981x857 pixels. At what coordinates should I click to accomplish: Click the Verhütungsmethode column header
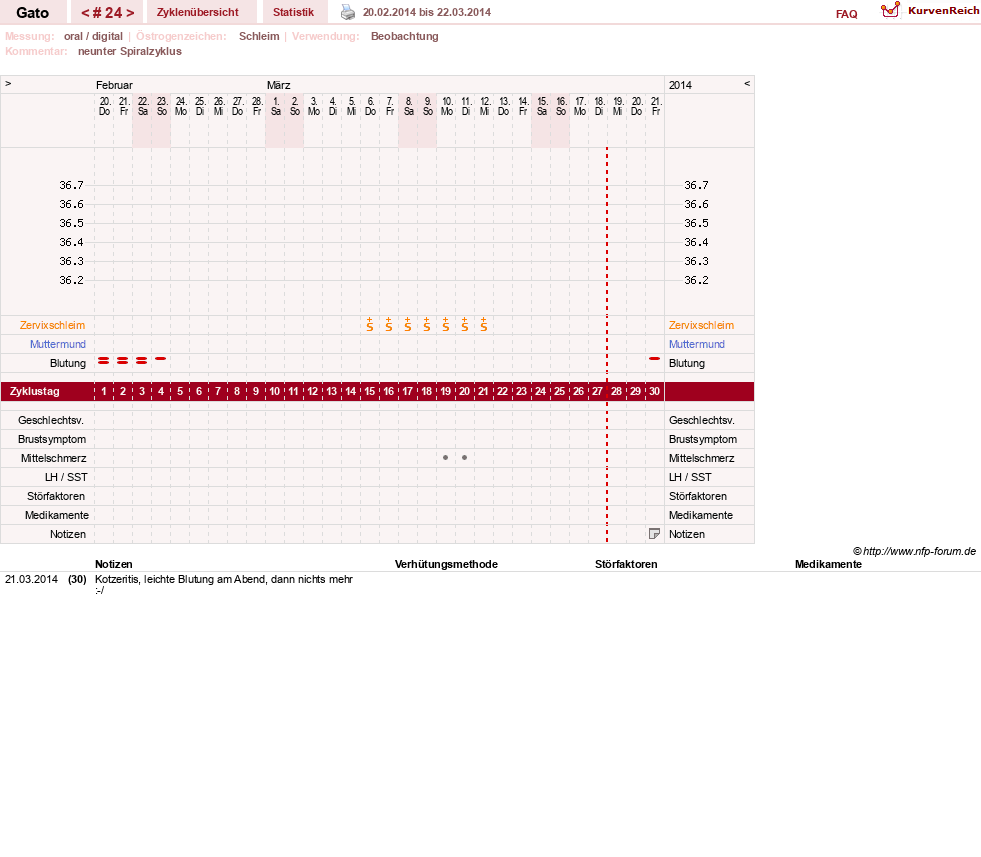click(x=446, y=564)
